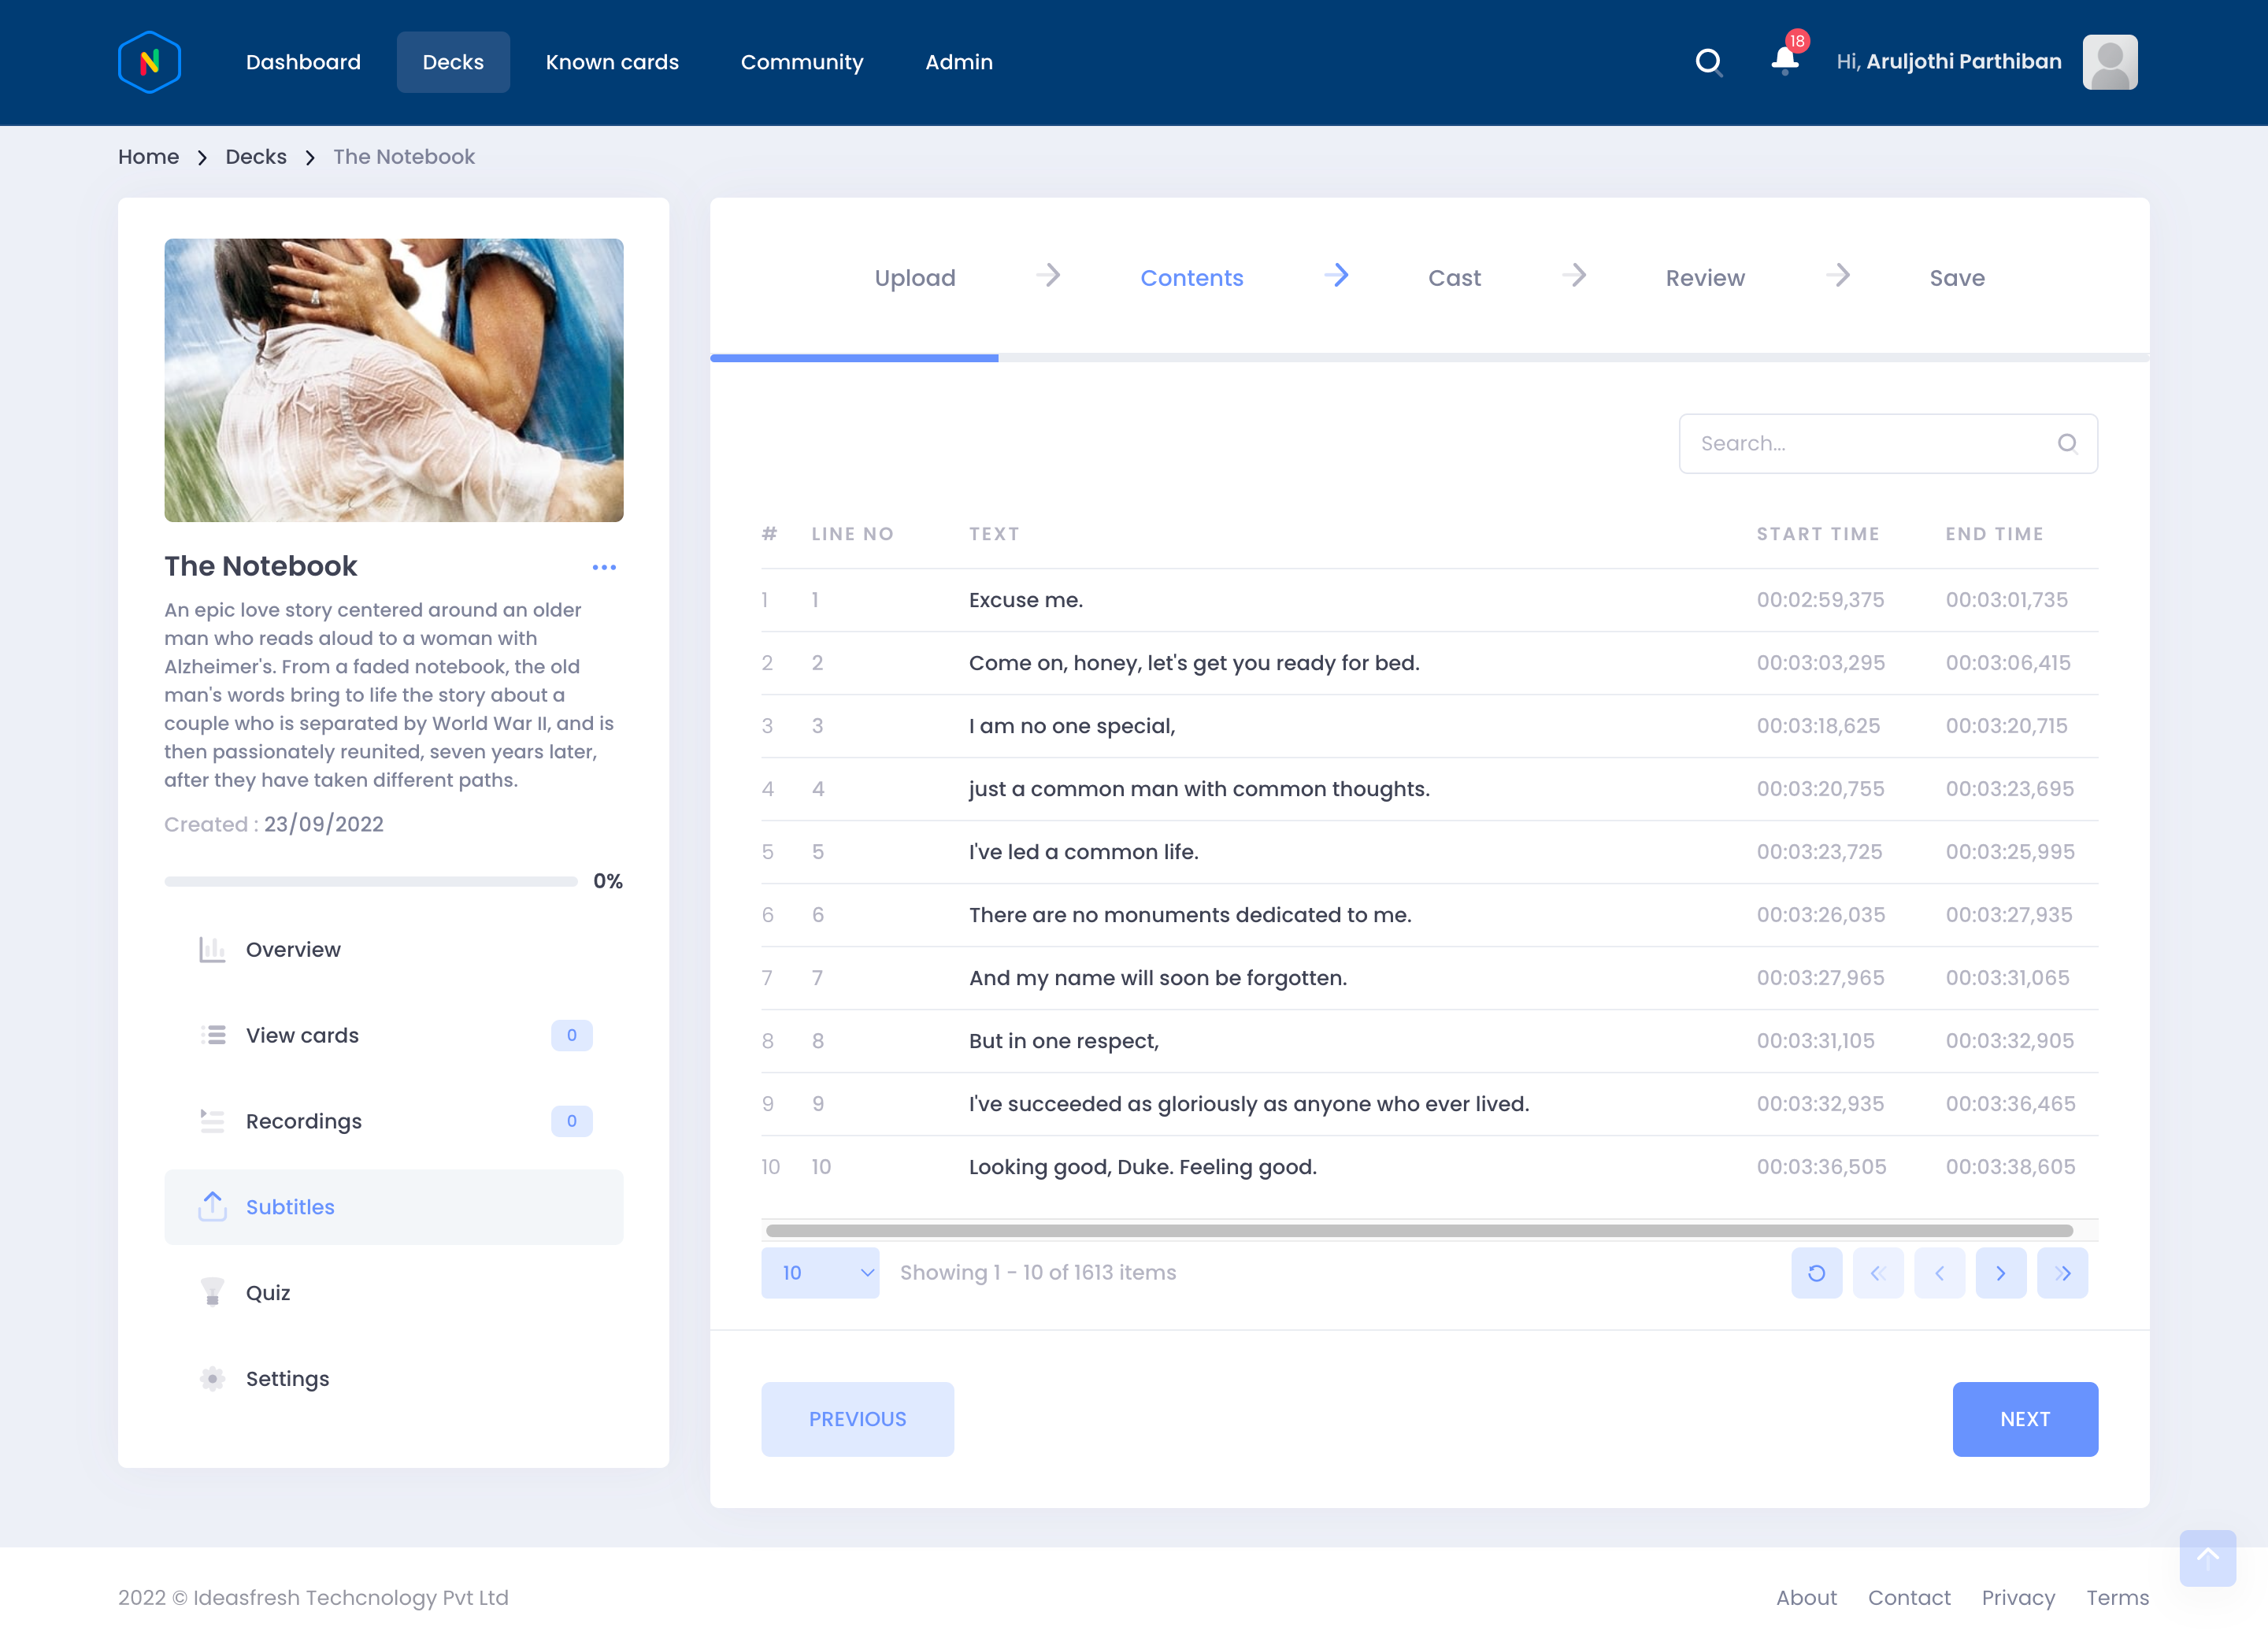Open the Admin nav item
This screenshot has height=1649, width=2268.
pos(959,62)
